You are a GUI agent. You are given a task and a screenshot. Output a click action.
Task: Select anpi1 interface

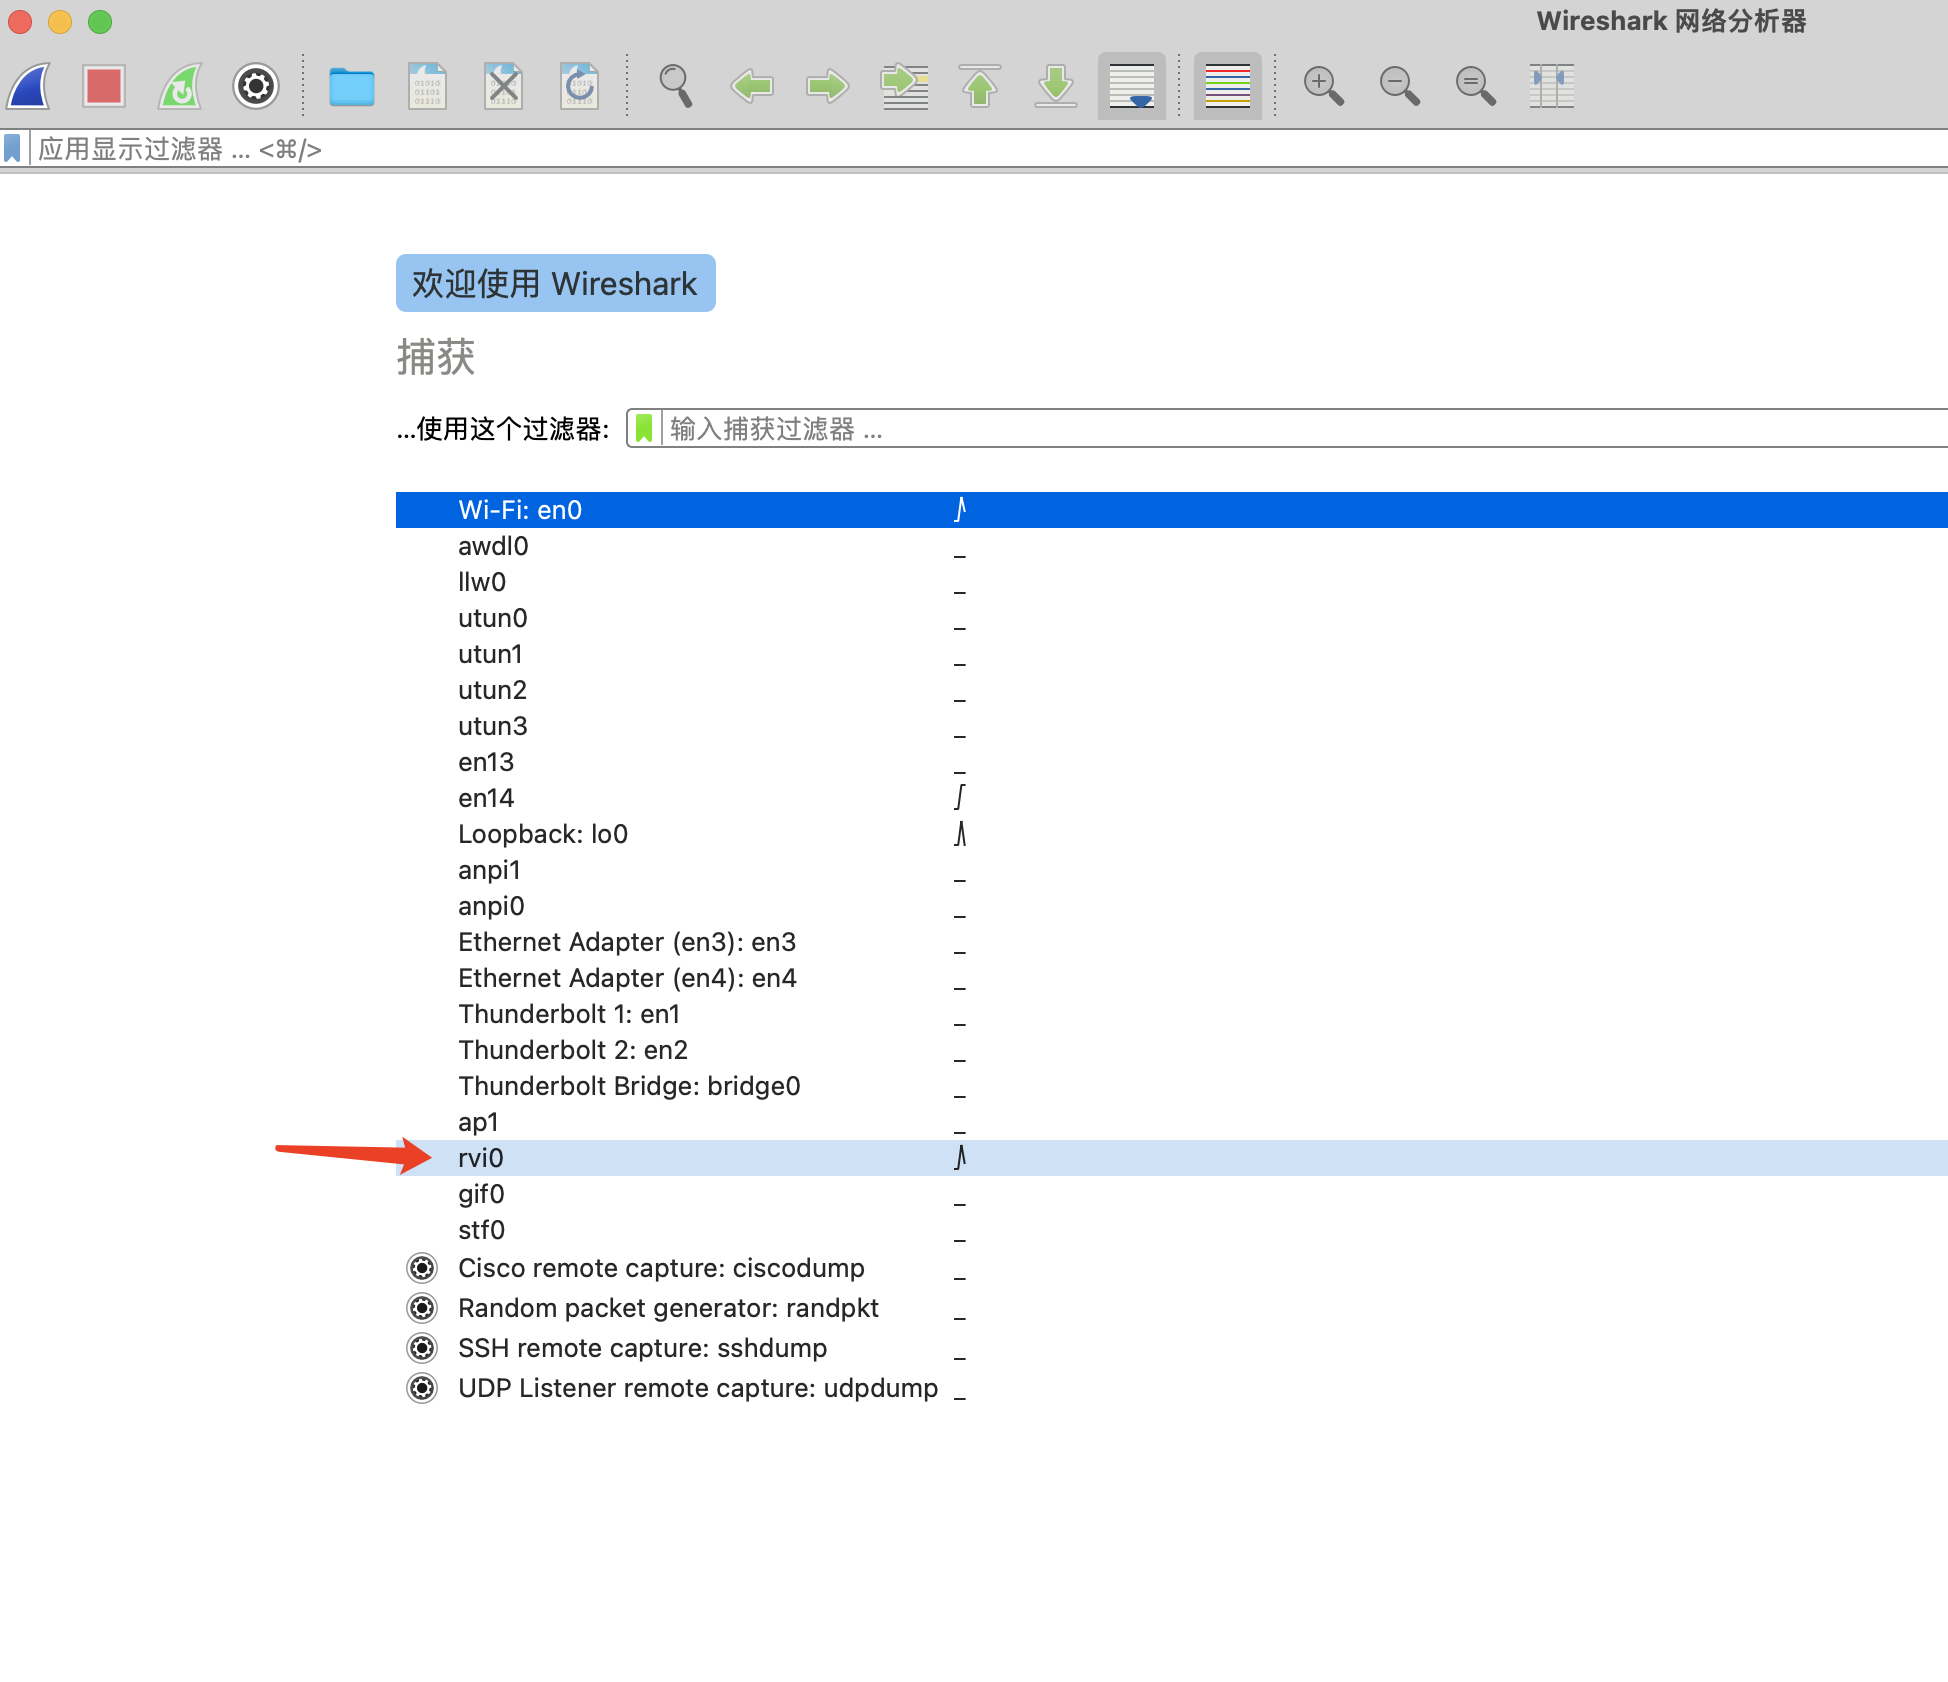pyautogui.click(x=1172, y=870)
